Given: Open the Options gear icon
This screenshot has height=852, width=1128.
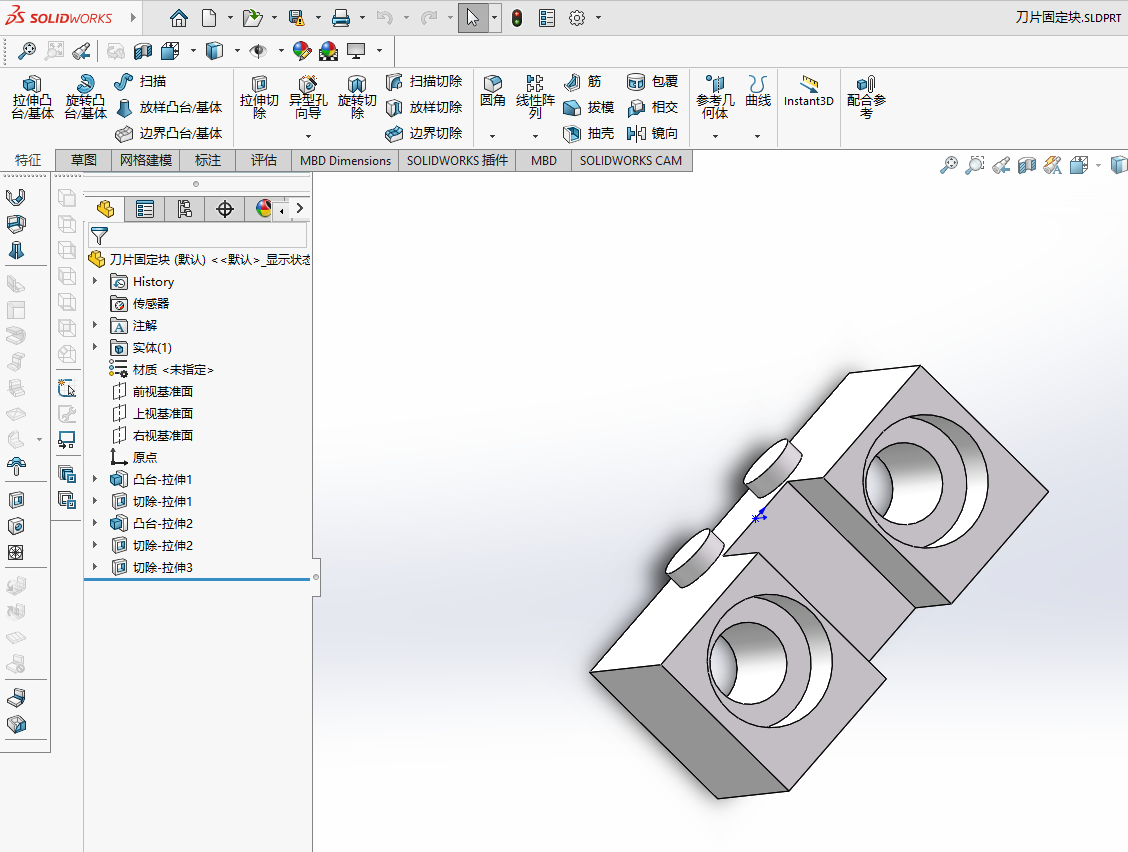Looking at the screenshot, I should [577, 18].
